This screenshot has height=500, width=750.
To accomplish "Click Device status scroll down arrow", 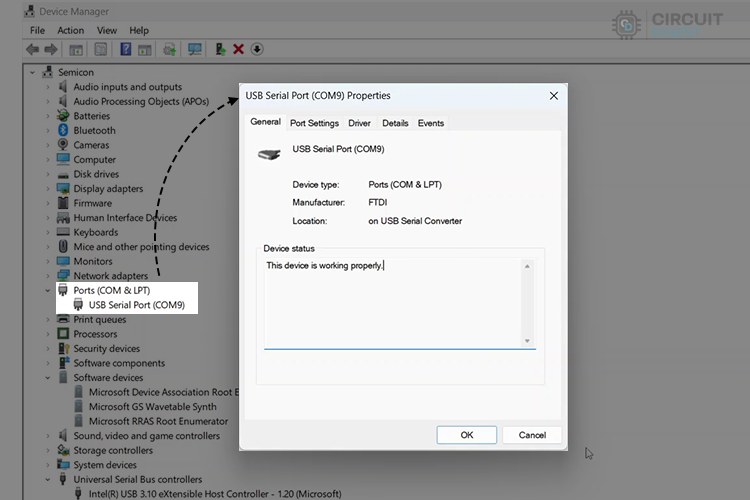I will point(527,341).
